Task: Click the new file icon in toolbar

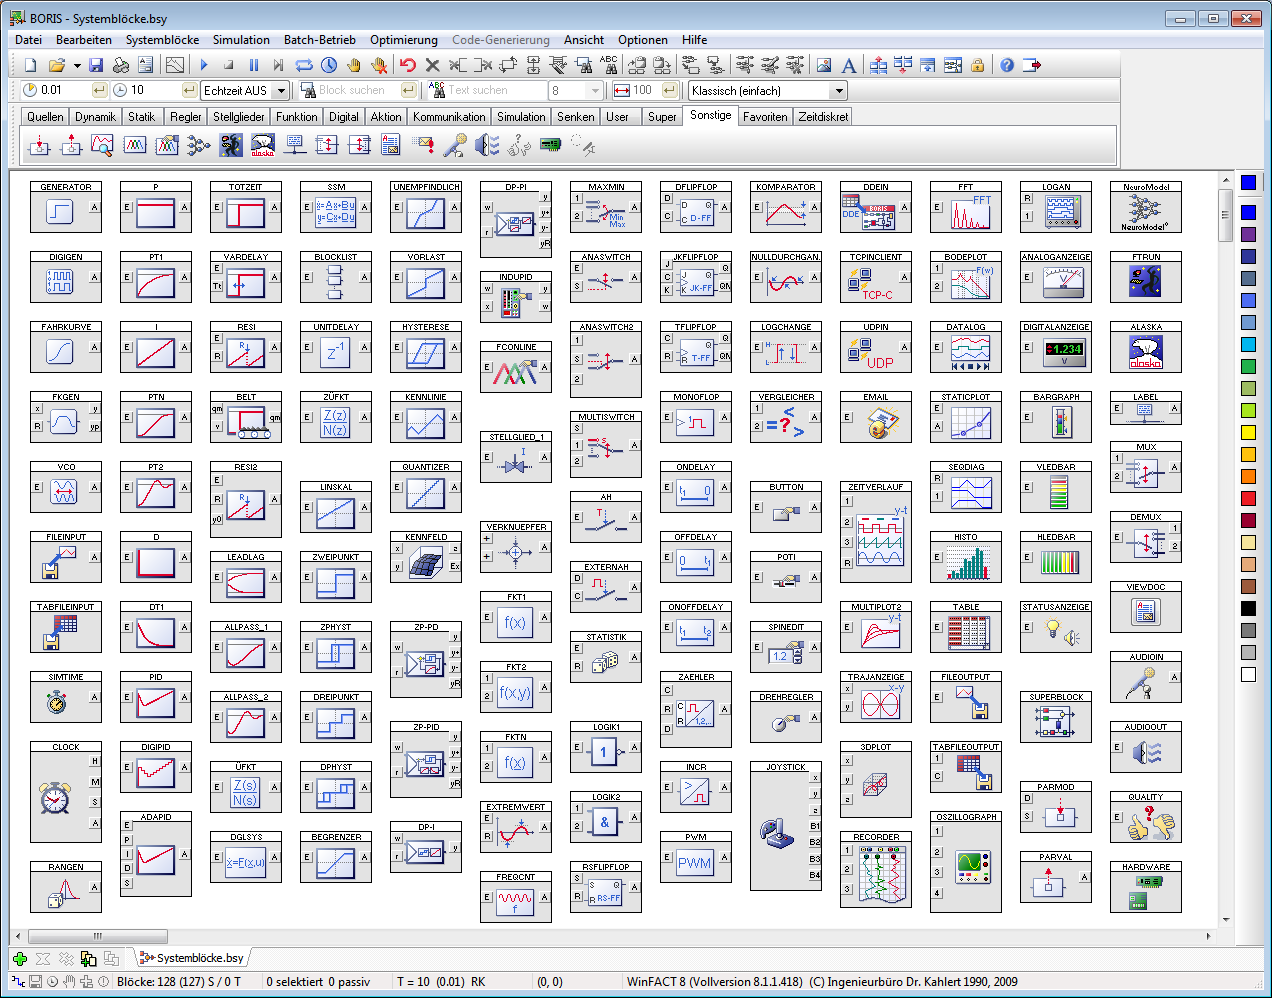Action: pos(31,65)
